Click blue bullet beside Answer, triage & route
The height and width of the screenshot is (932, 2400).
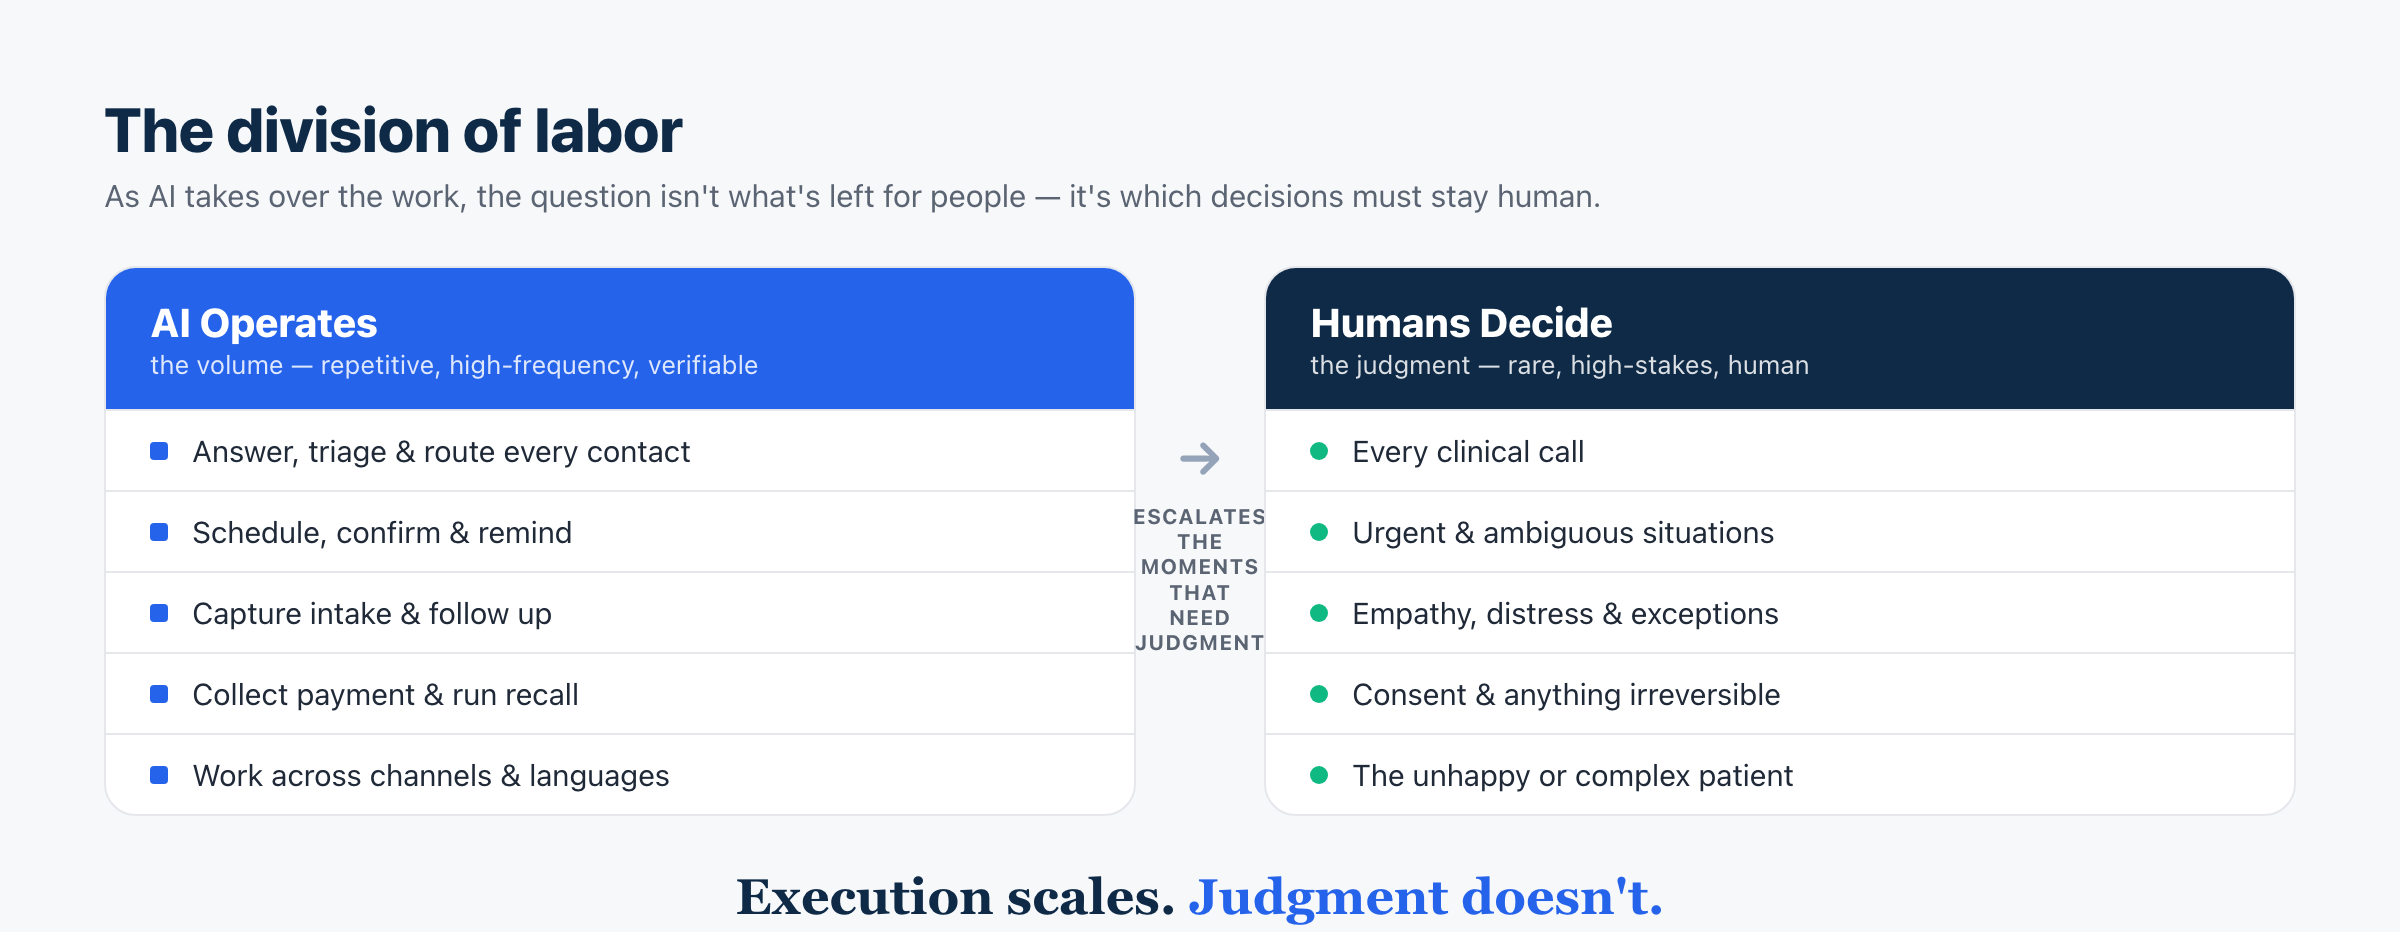pos(159,451)
